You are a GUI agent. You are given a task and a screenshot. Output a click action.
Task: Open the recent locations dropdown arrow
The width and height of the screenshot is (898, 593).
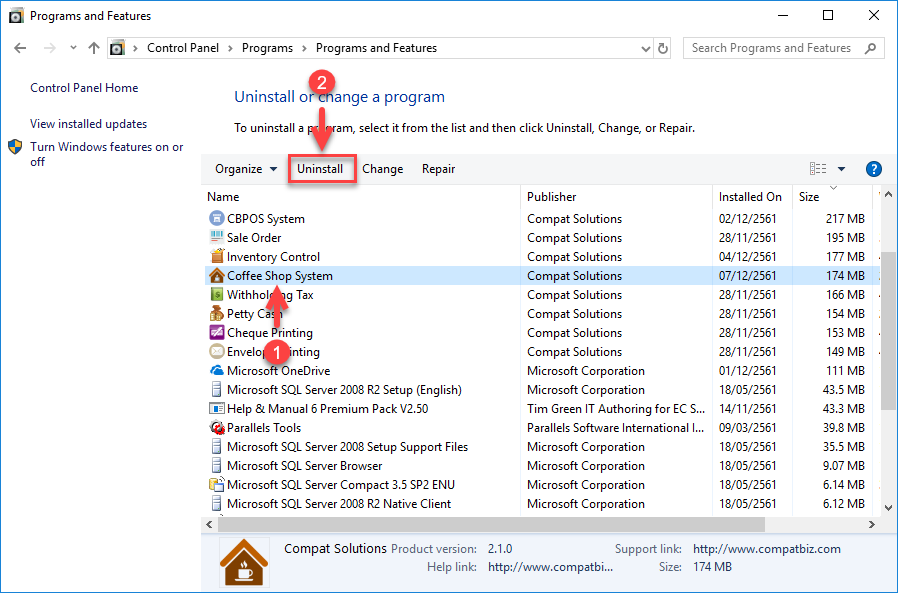pos(73,48)
